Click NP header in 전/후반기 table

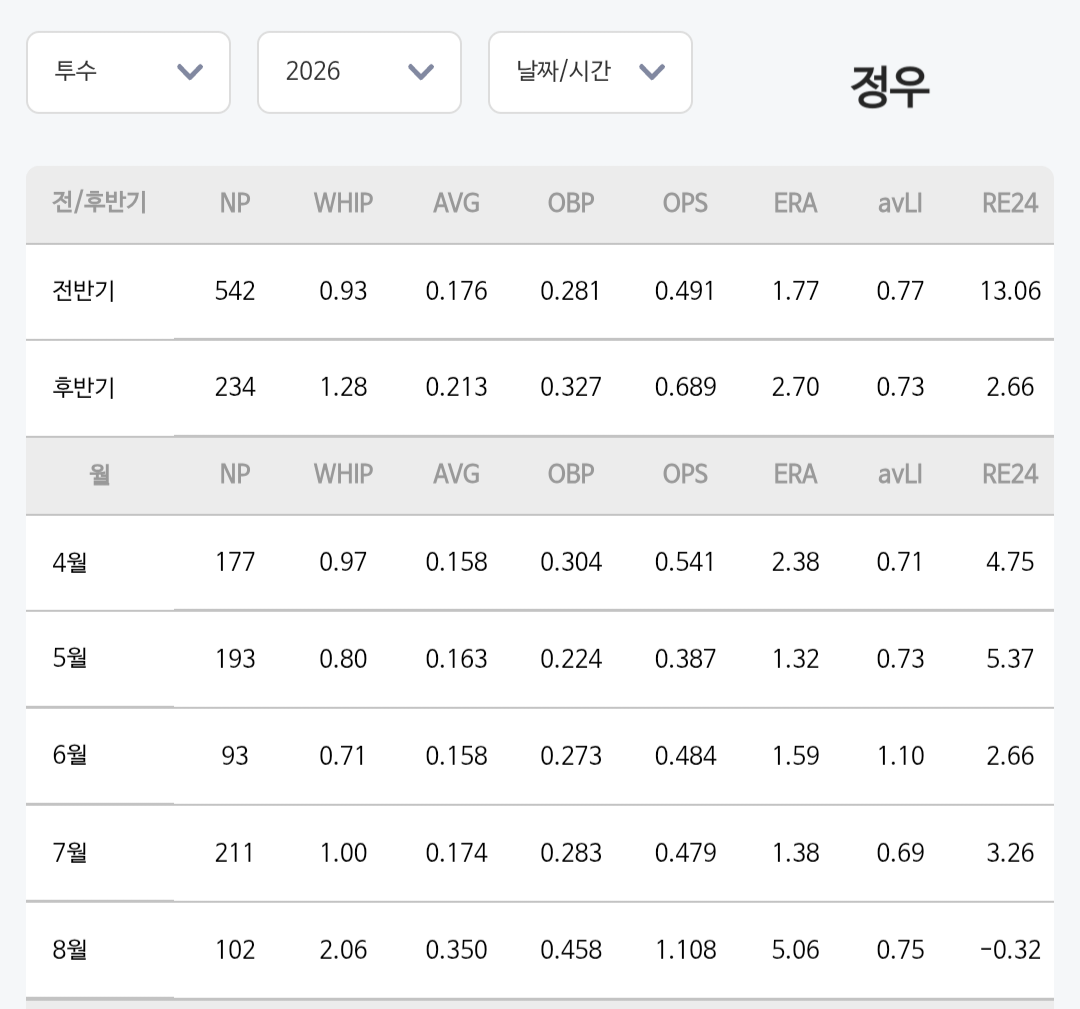tap(235, 203)
